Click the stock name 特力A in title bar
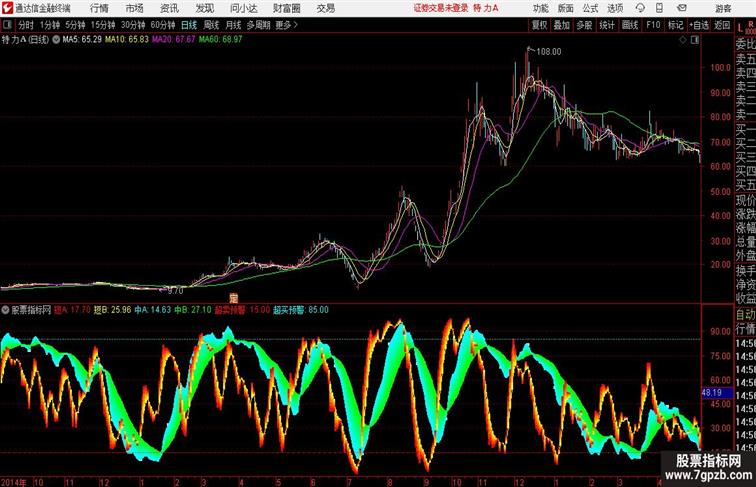 click(486, 8)
